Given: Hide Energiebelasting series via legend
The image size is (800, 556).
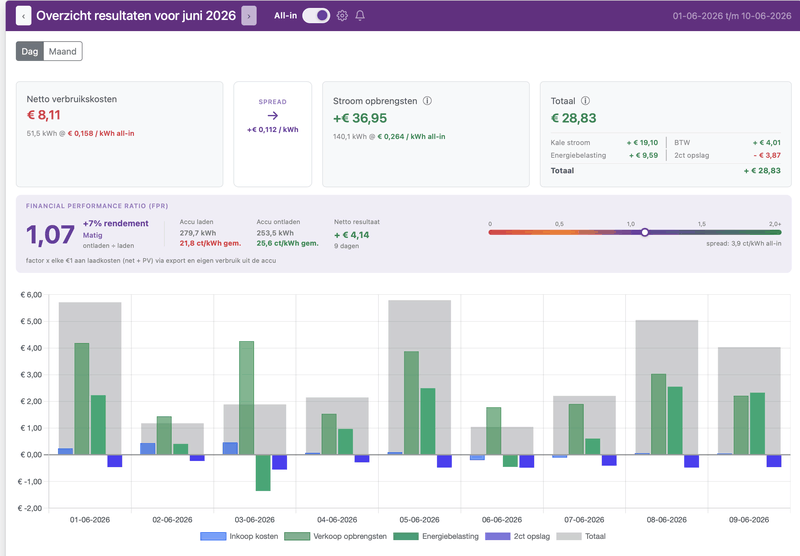Looking at the screenshot, I should pos(436,536).
